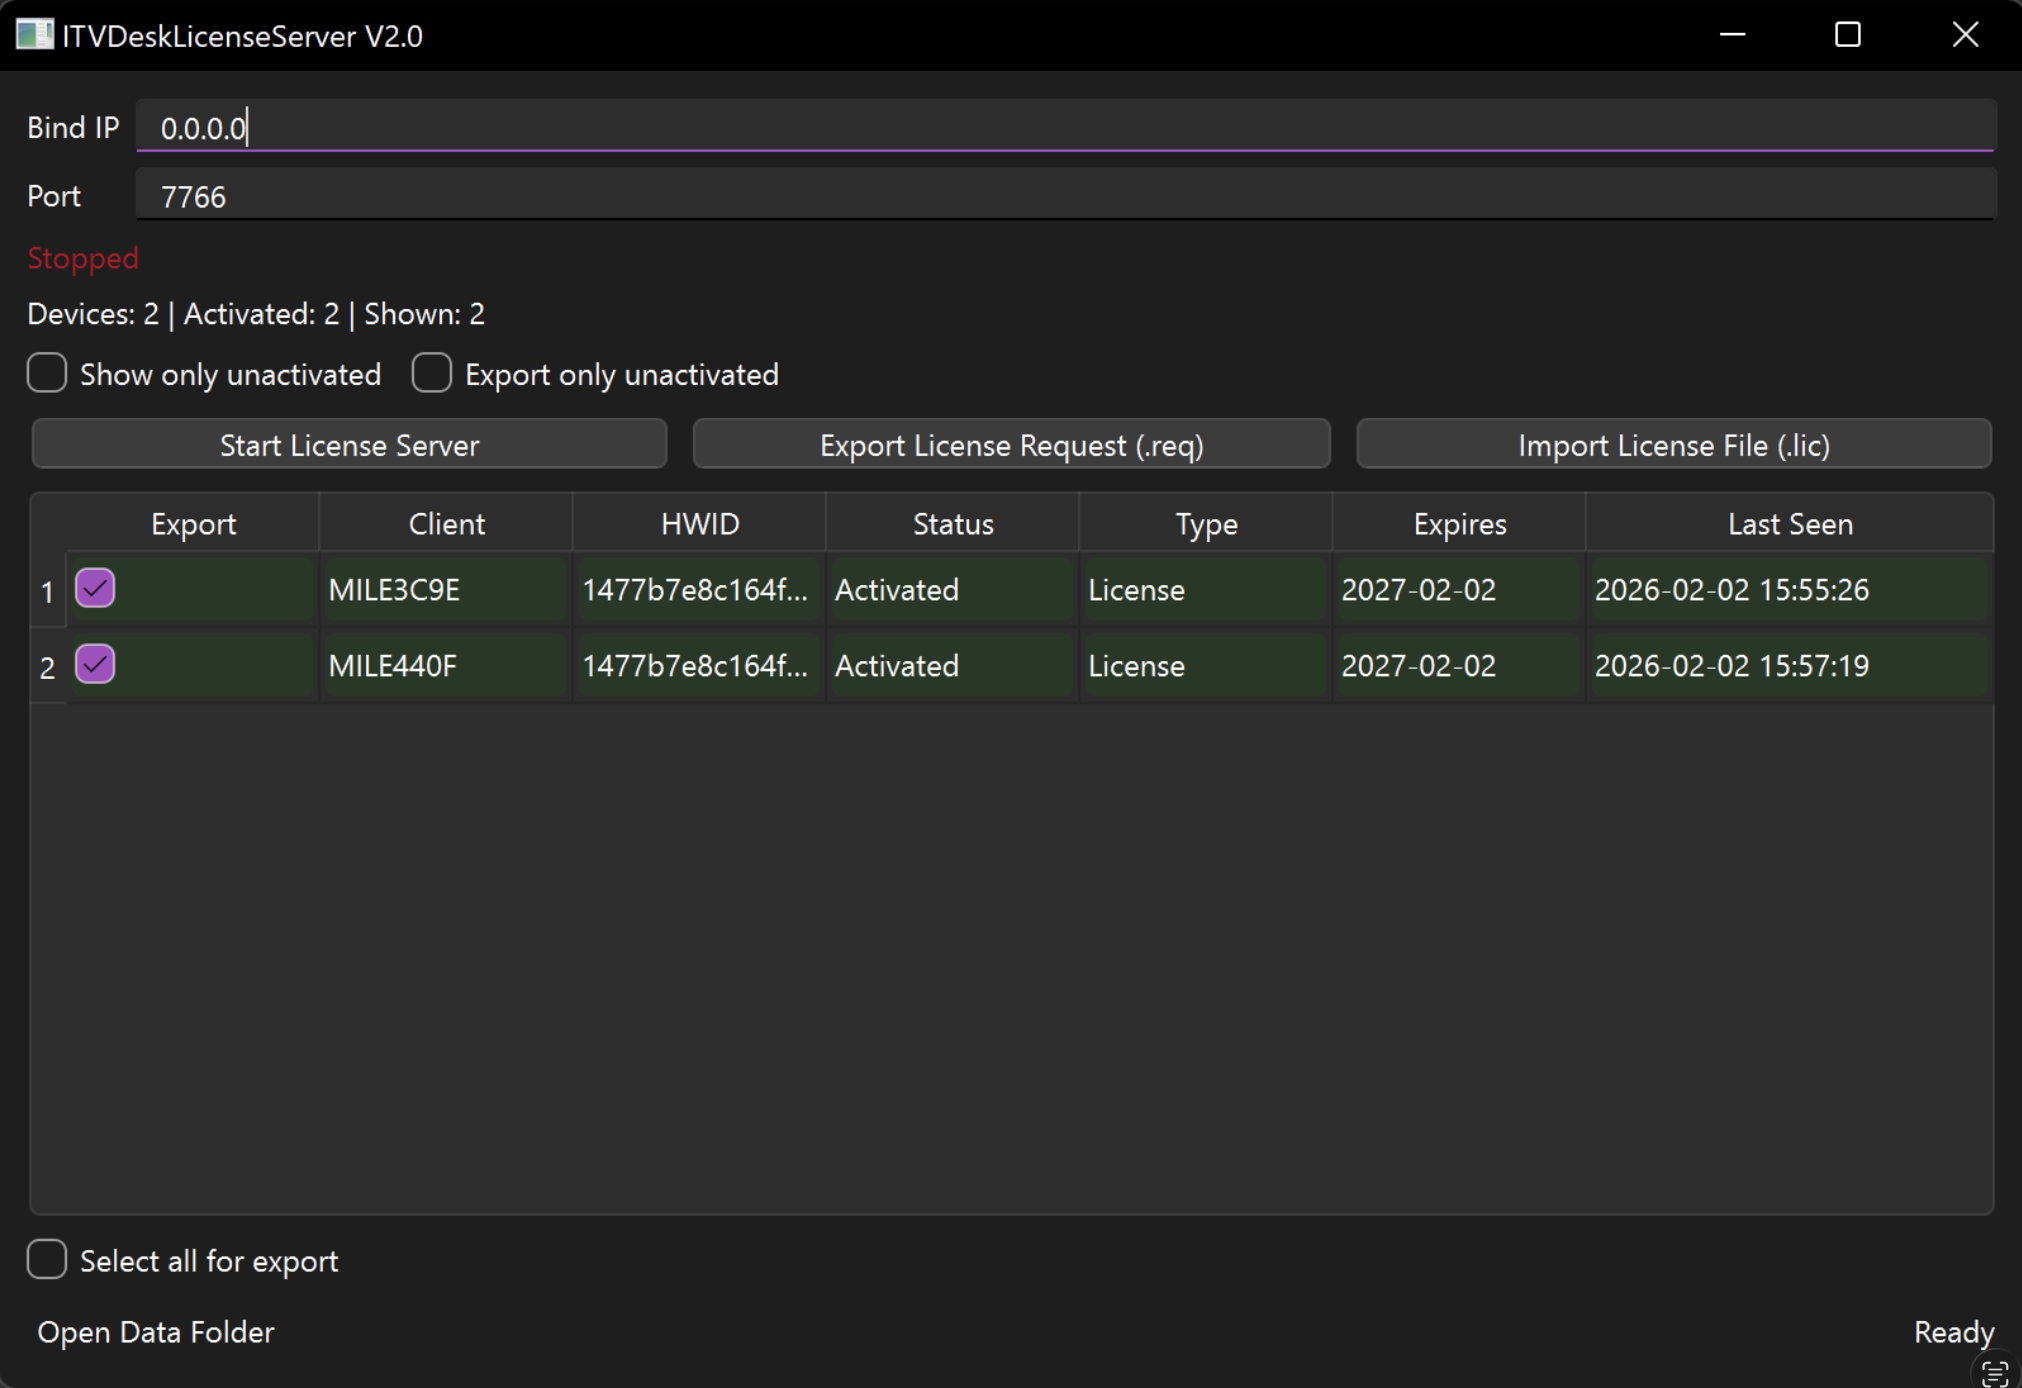Click the screenshot capture icon in bottom-right corner
Screen dimensions: 2022x1388
(1994, 1374)
